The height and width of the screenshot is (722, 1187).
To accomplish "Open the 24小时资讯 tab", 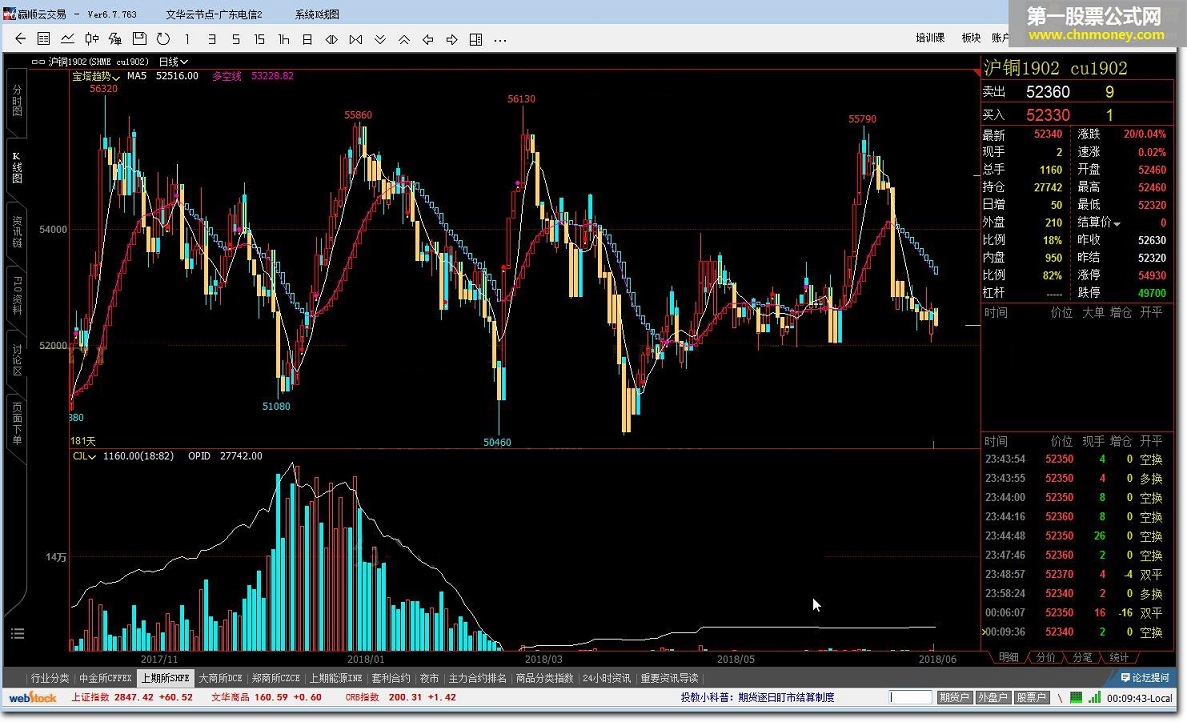I will (606, 678).
